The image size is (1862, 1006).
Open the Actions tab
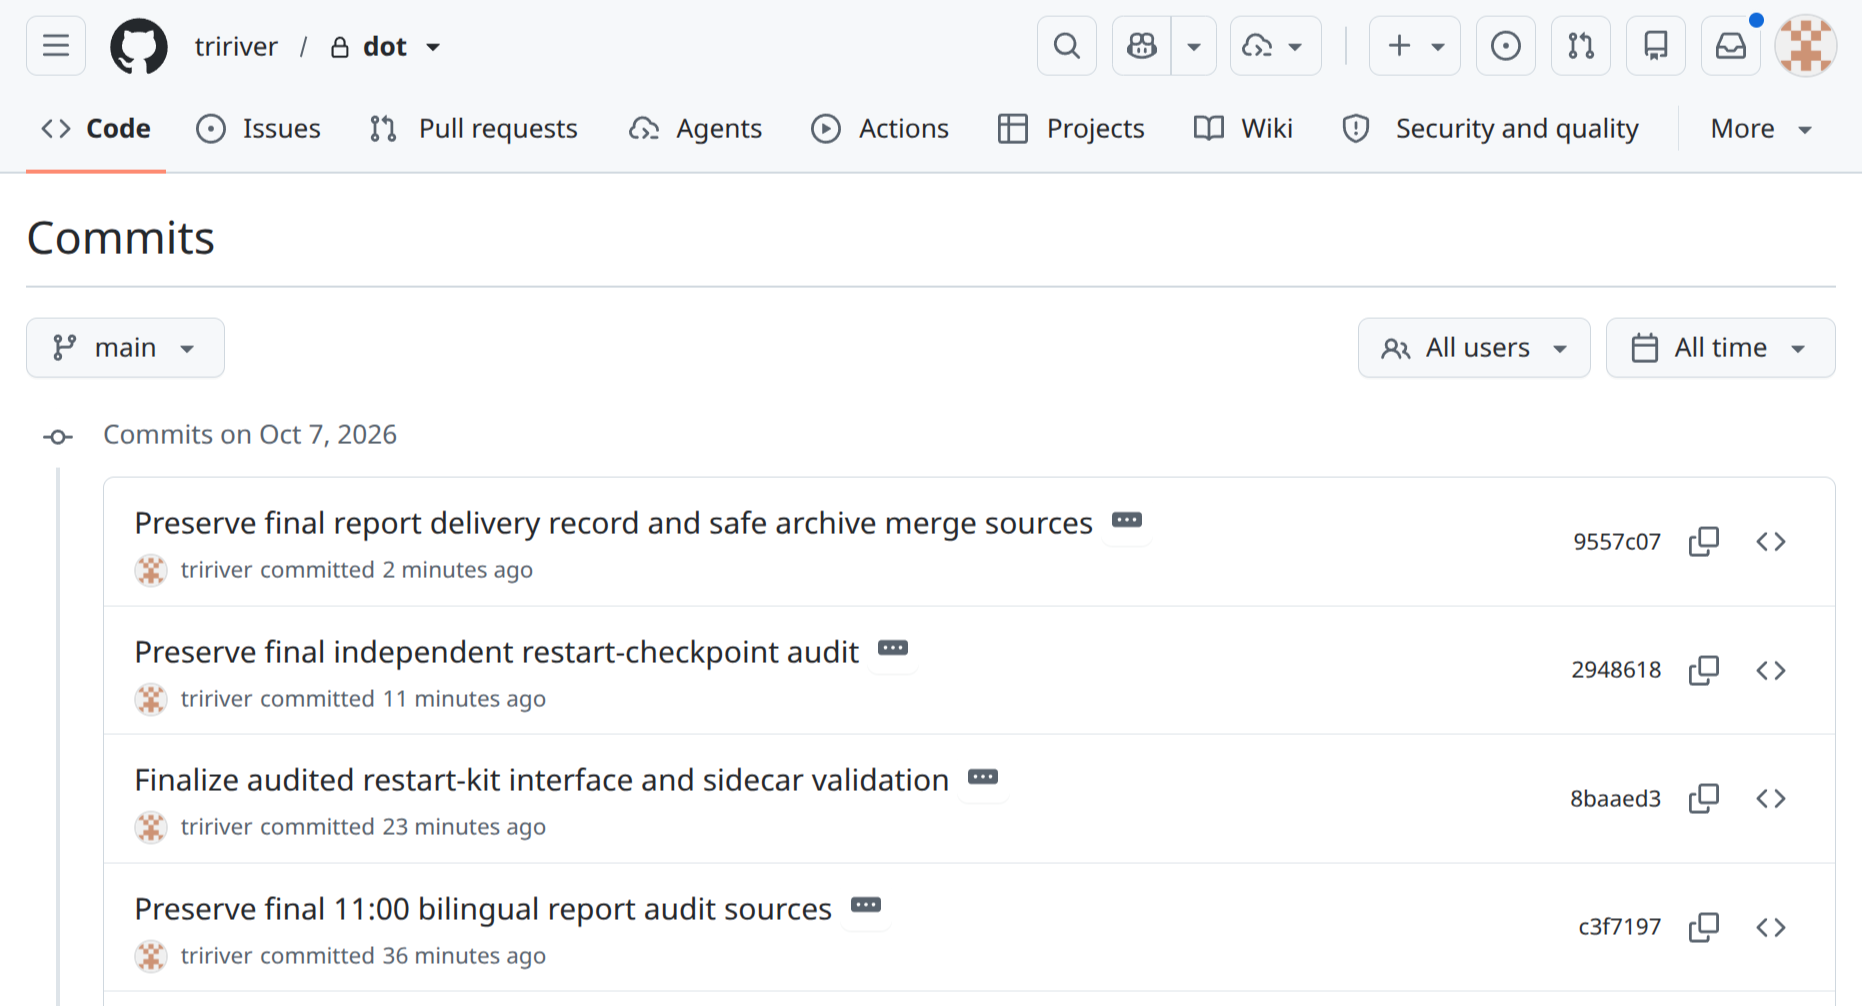tap(879, 128)
